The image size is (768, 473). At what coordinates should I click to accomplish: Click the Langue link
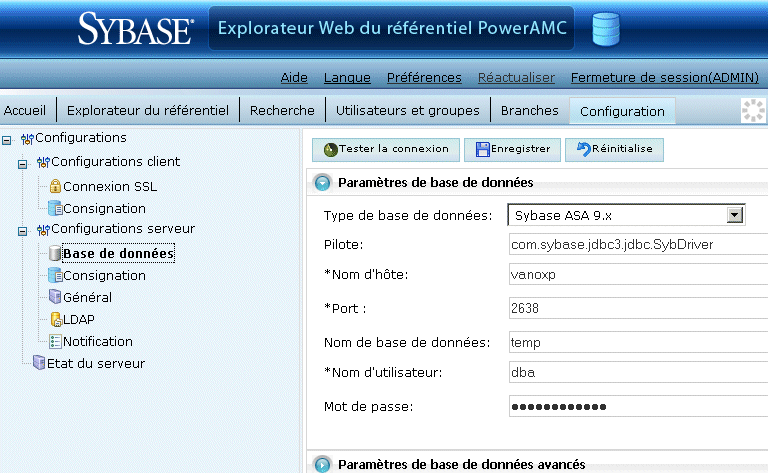[347, 77]
